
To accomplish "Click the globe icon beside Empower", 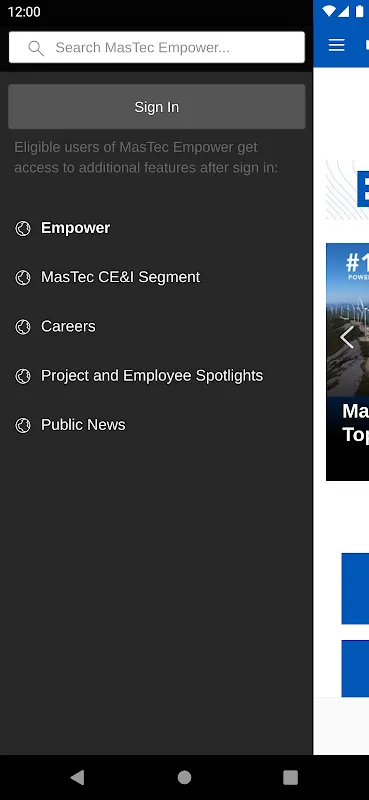I will coord(23,228).
